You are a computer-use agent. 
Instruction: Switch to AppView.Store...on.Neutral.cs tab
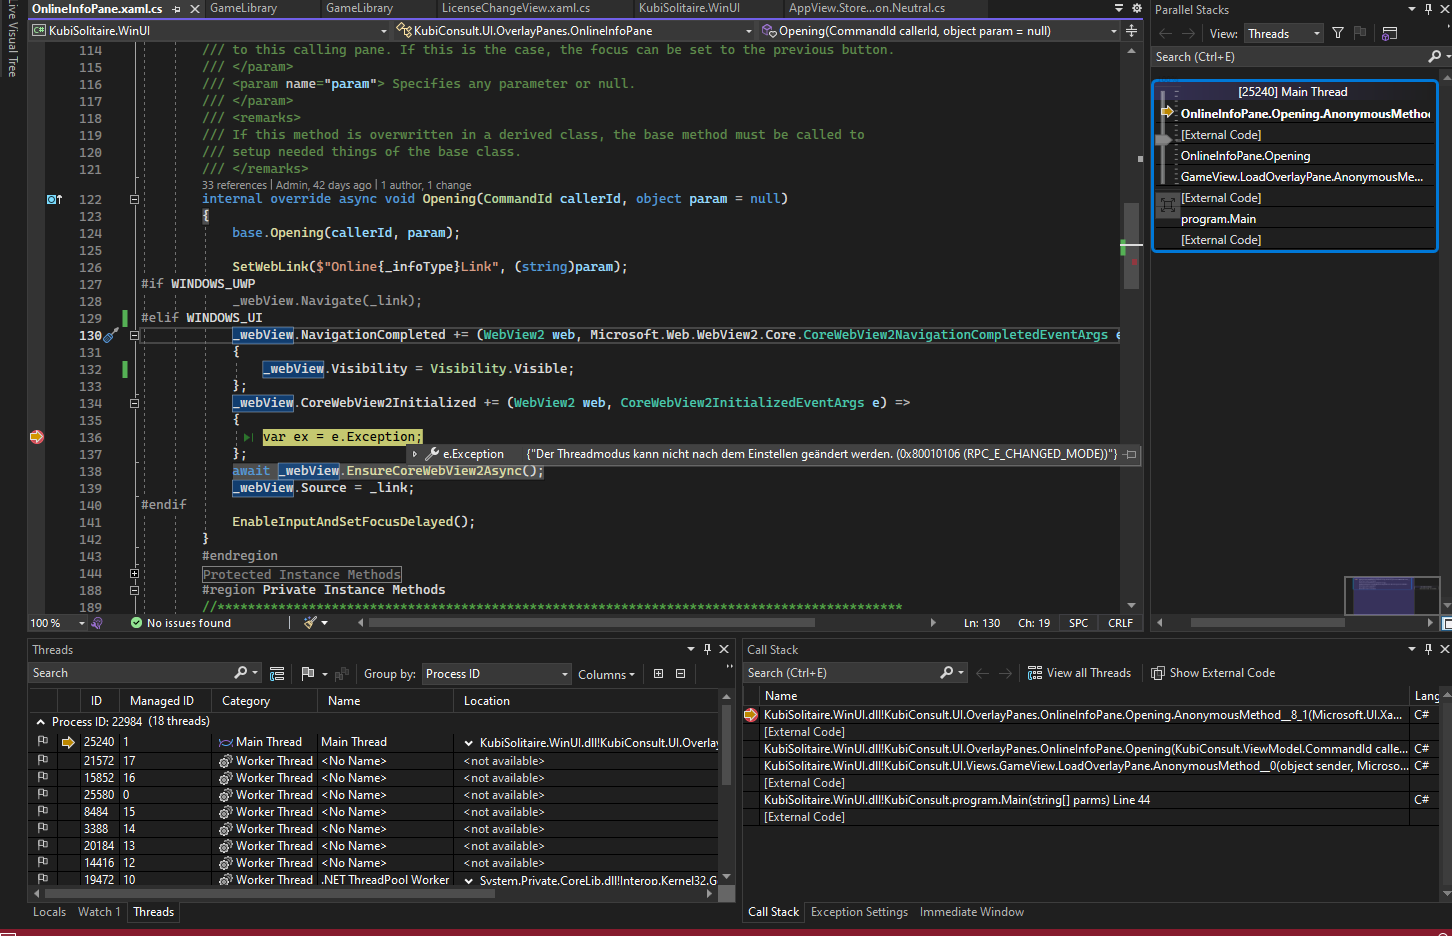coord(866,8)
